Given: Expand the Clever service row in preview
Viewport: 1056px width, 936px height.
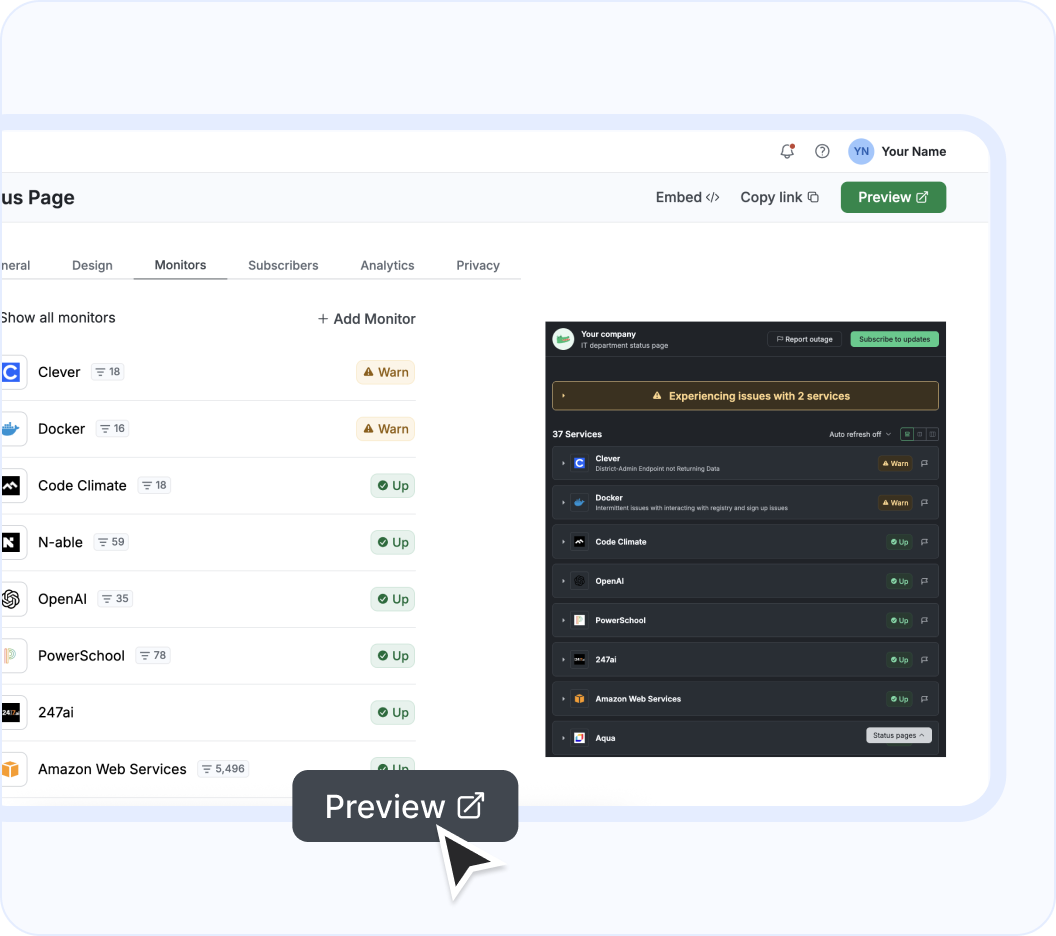Looking at the screenshot, I should point(564,463).
